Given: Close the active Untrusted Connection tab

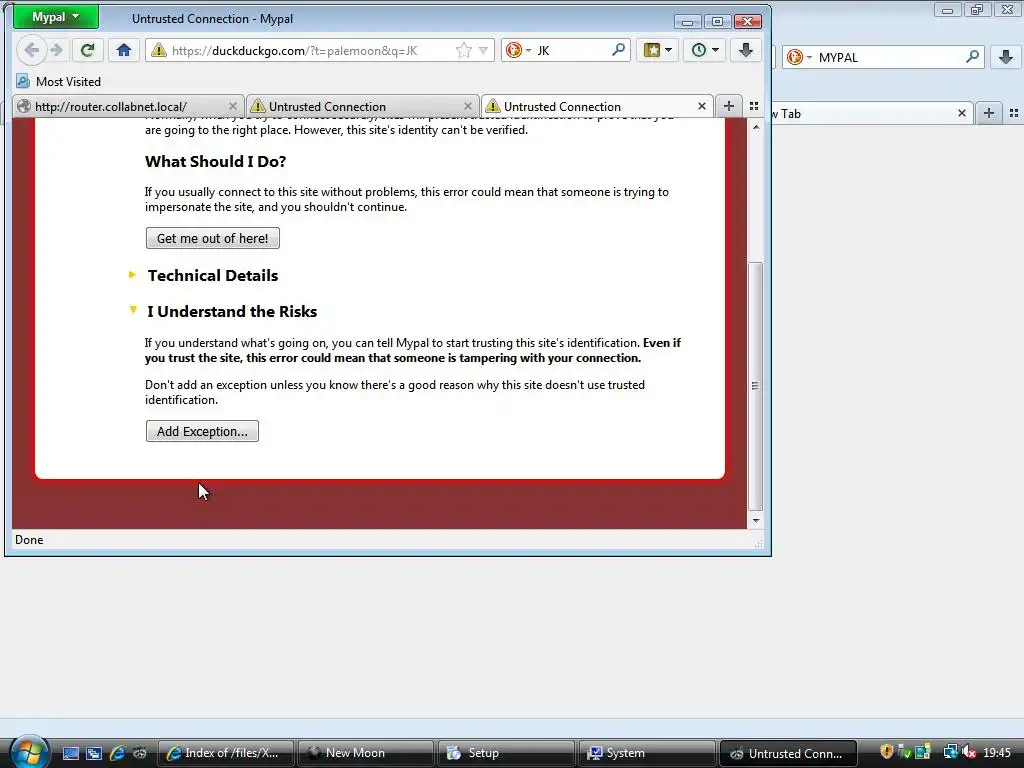Looking at the screenshot, I should [x=702, y=106].
